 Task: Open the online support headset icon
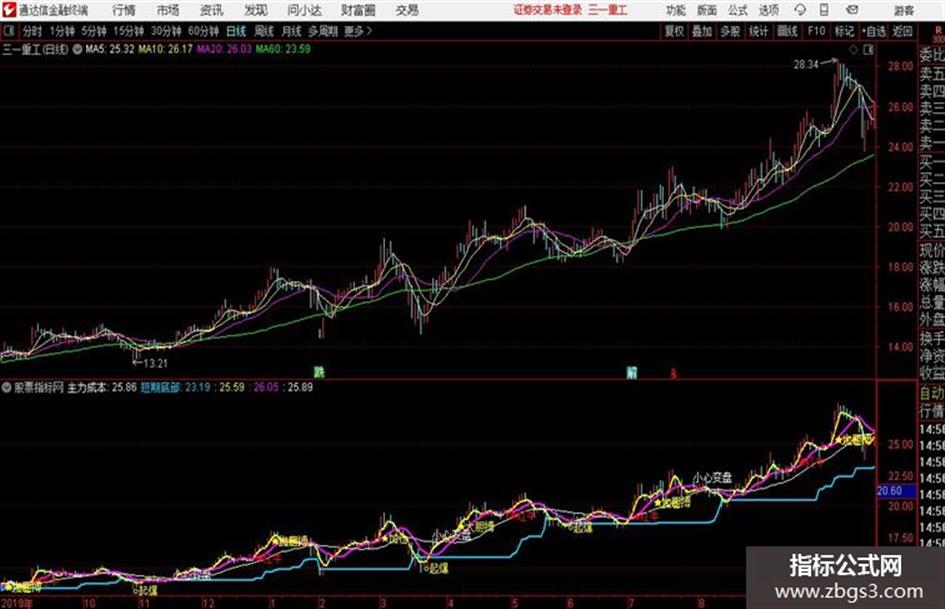pyautogui.click(x=800, y=10)
